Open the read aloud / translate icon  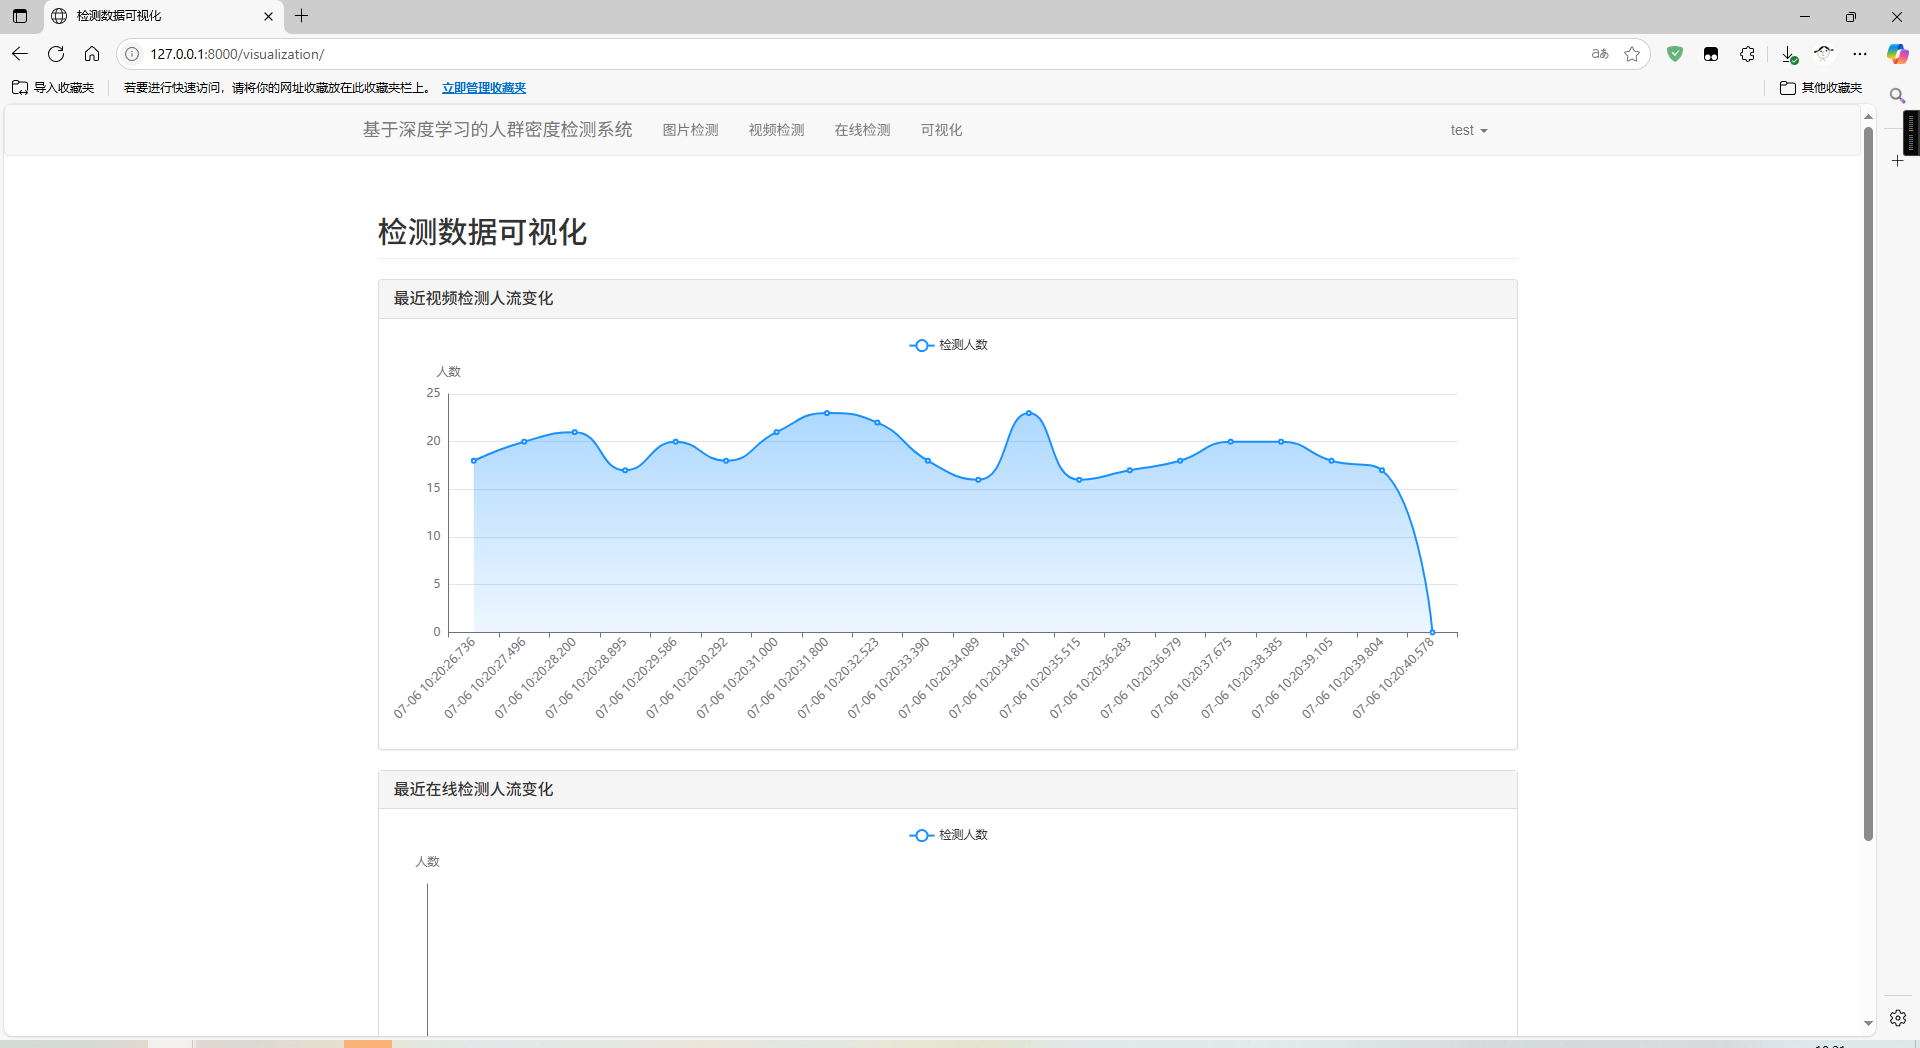pos(1600,54)
